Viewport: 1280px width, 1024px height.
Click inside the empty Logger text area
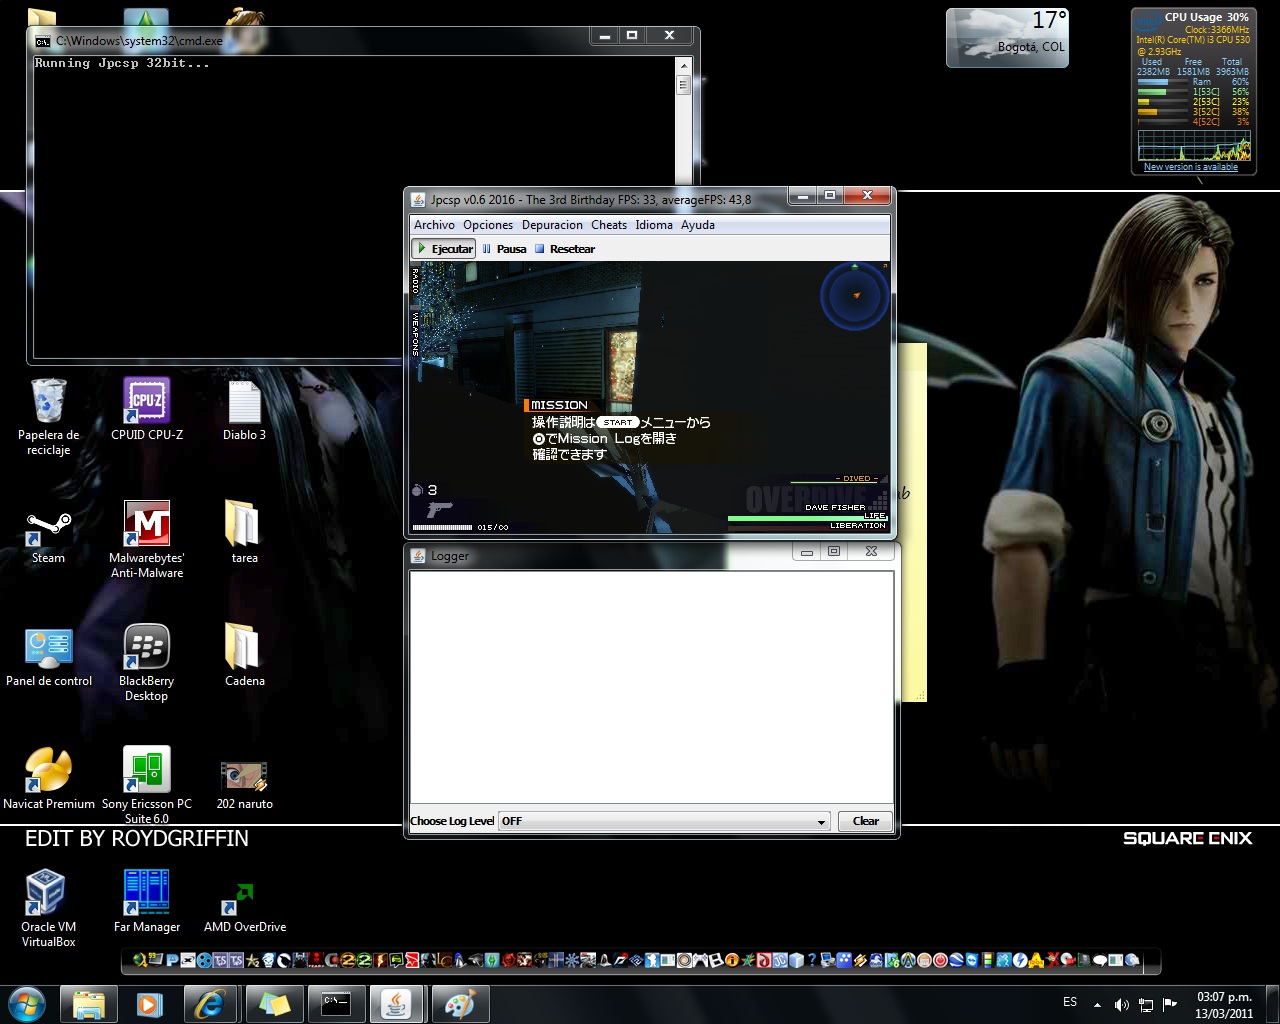[651, 687]
